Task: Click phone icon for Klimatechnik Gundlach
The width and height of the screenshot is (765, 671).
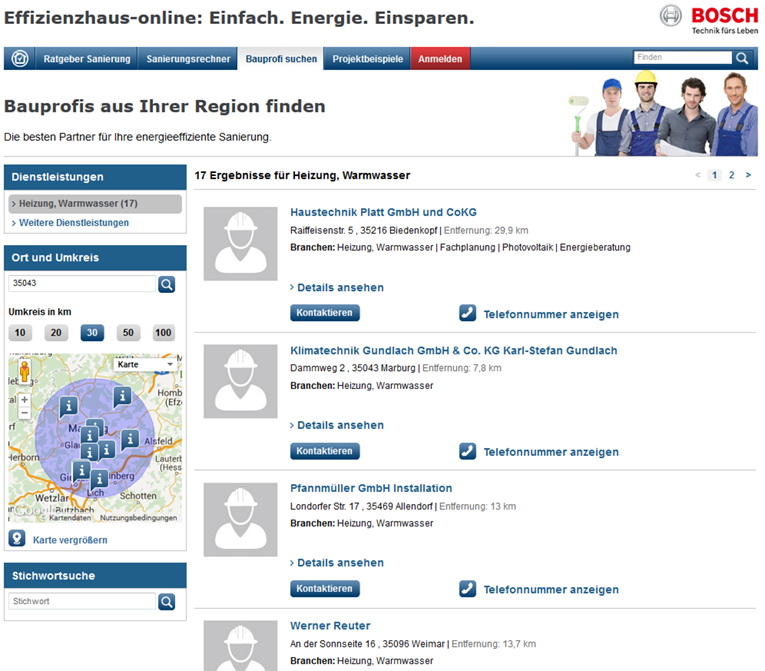Action: [x=467, y=451]
